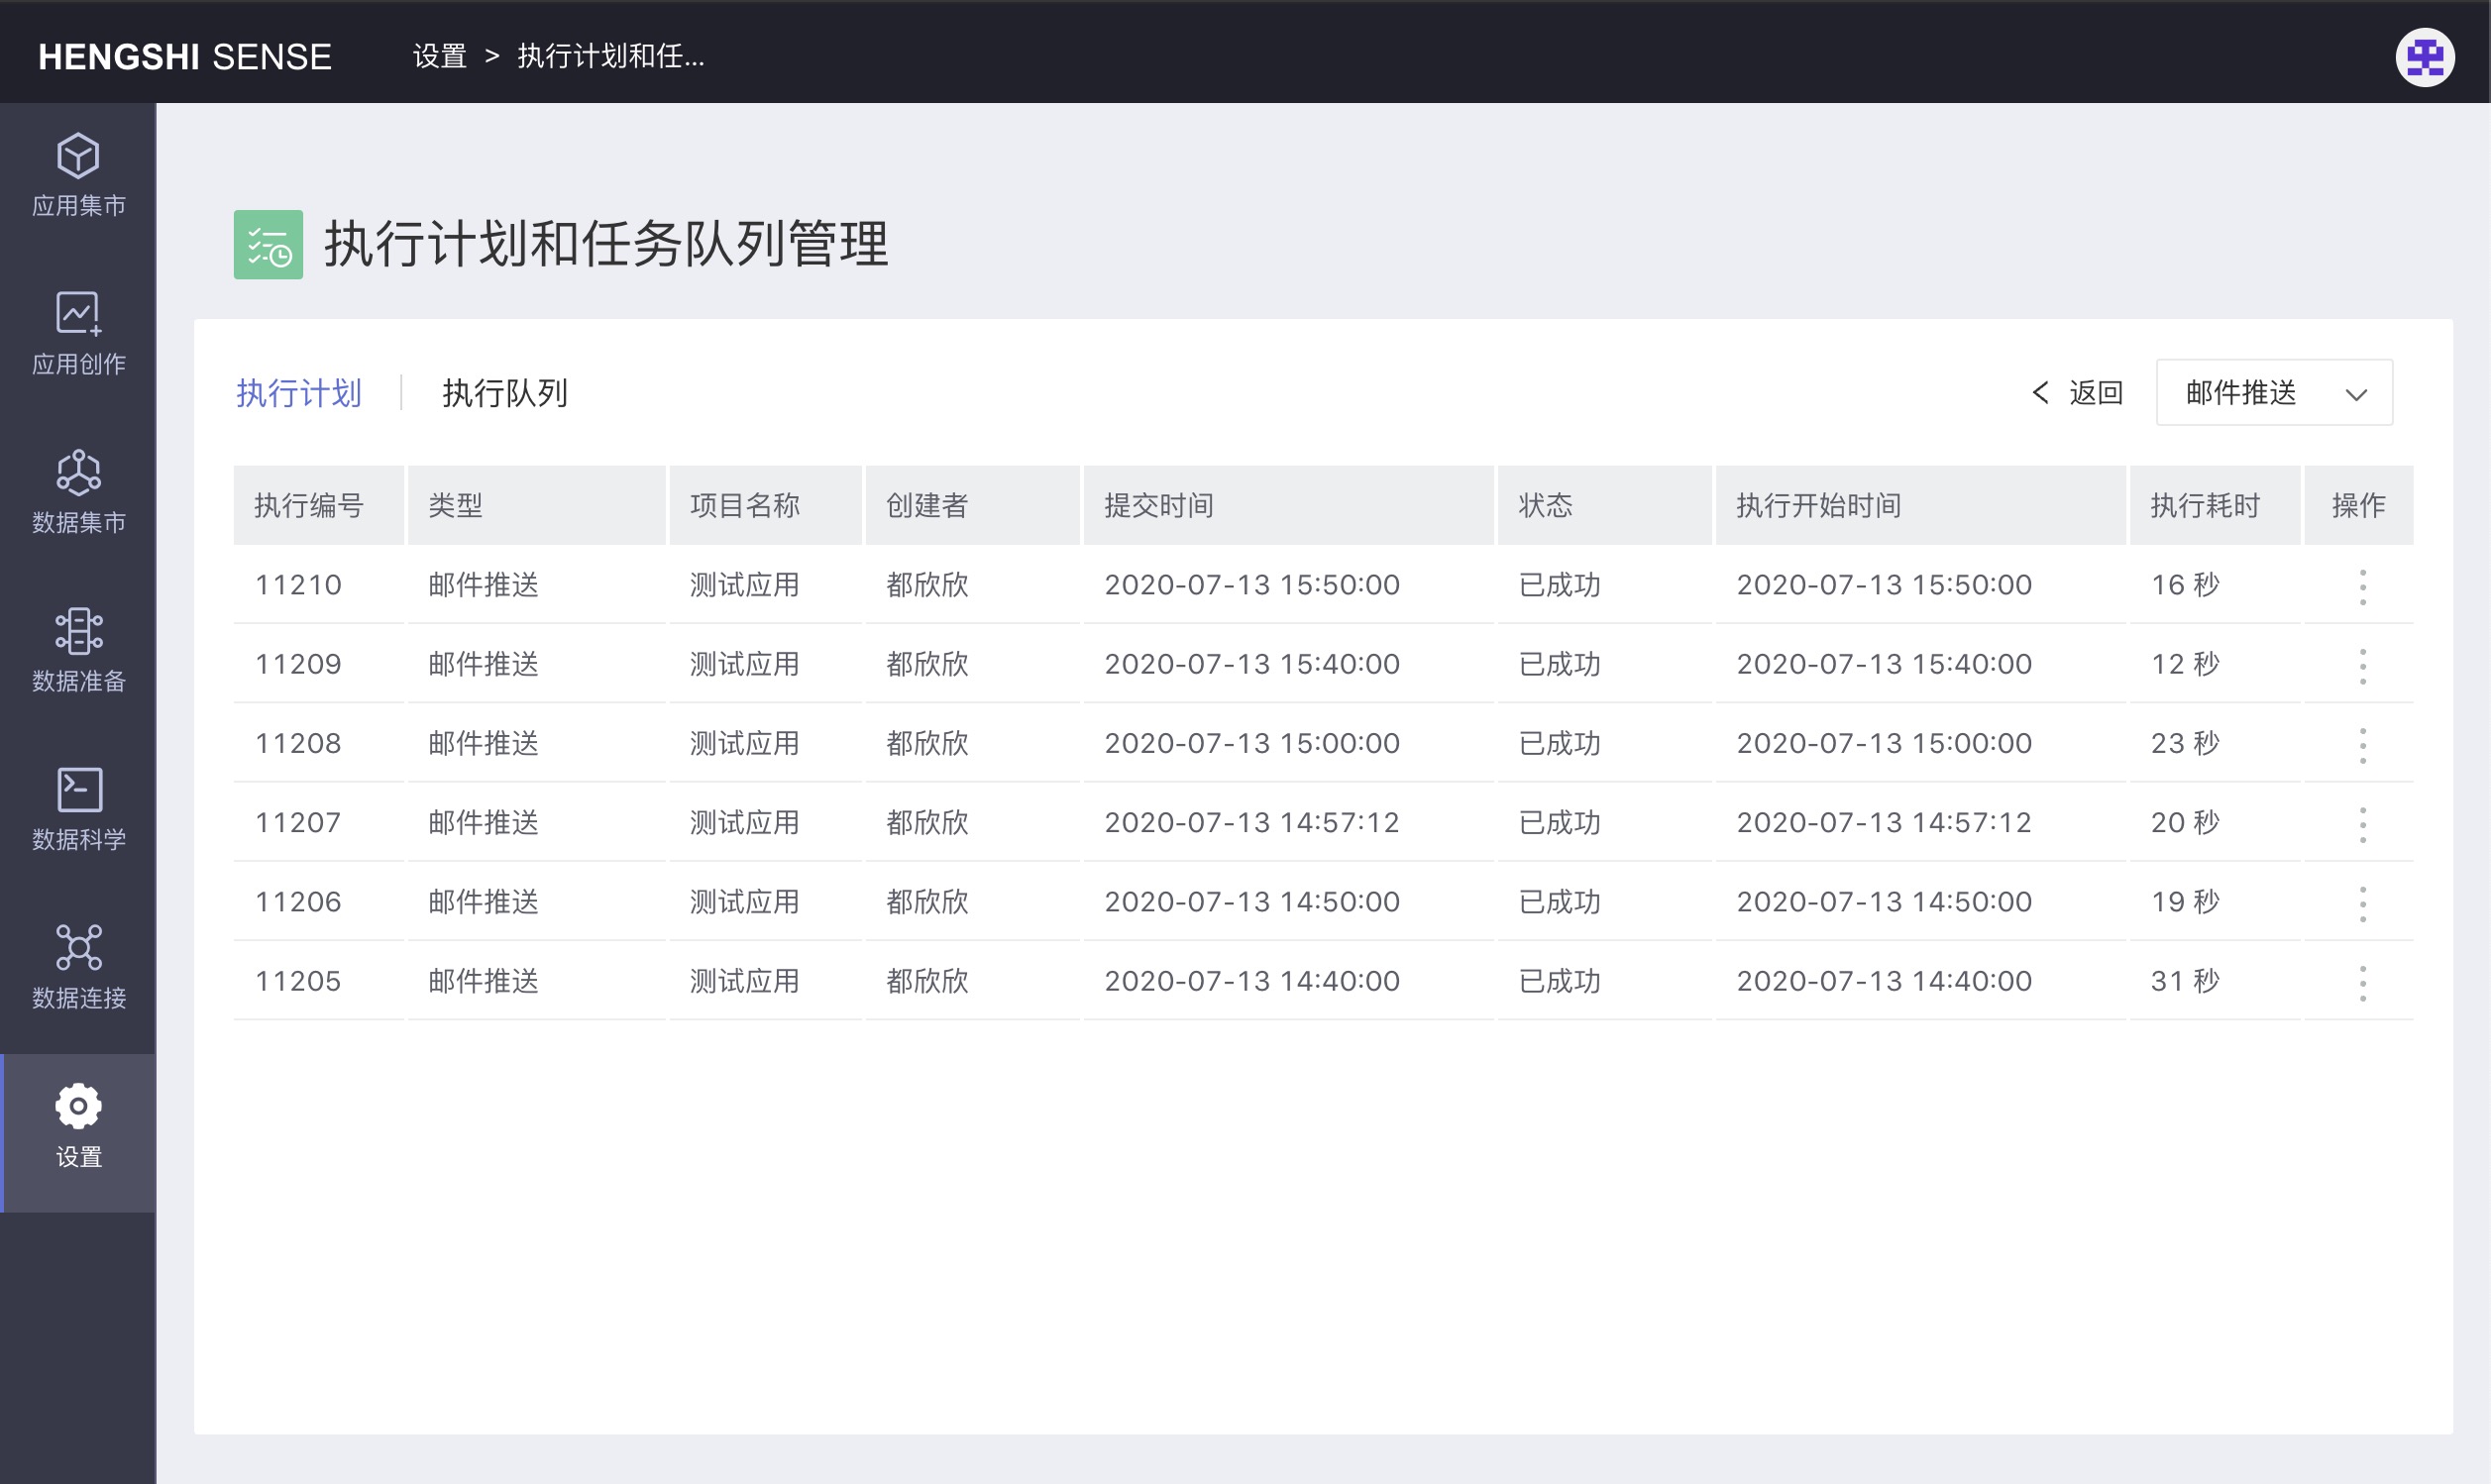Click duration 19 秒 in row 11206
This screenshot has width=2491, height=1484.
coord(2185,902)
